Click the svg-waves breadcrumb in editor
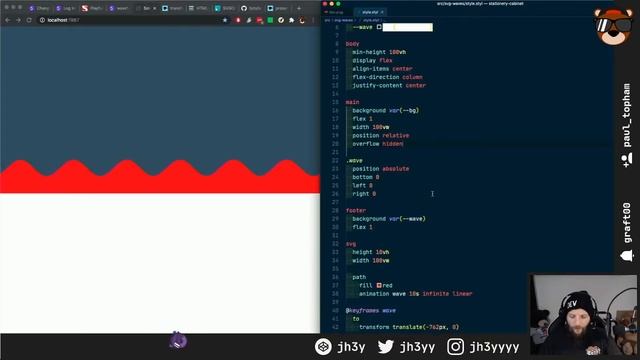Image resolution: width=640 pixels, height=360 pixels. pos(344,20)
